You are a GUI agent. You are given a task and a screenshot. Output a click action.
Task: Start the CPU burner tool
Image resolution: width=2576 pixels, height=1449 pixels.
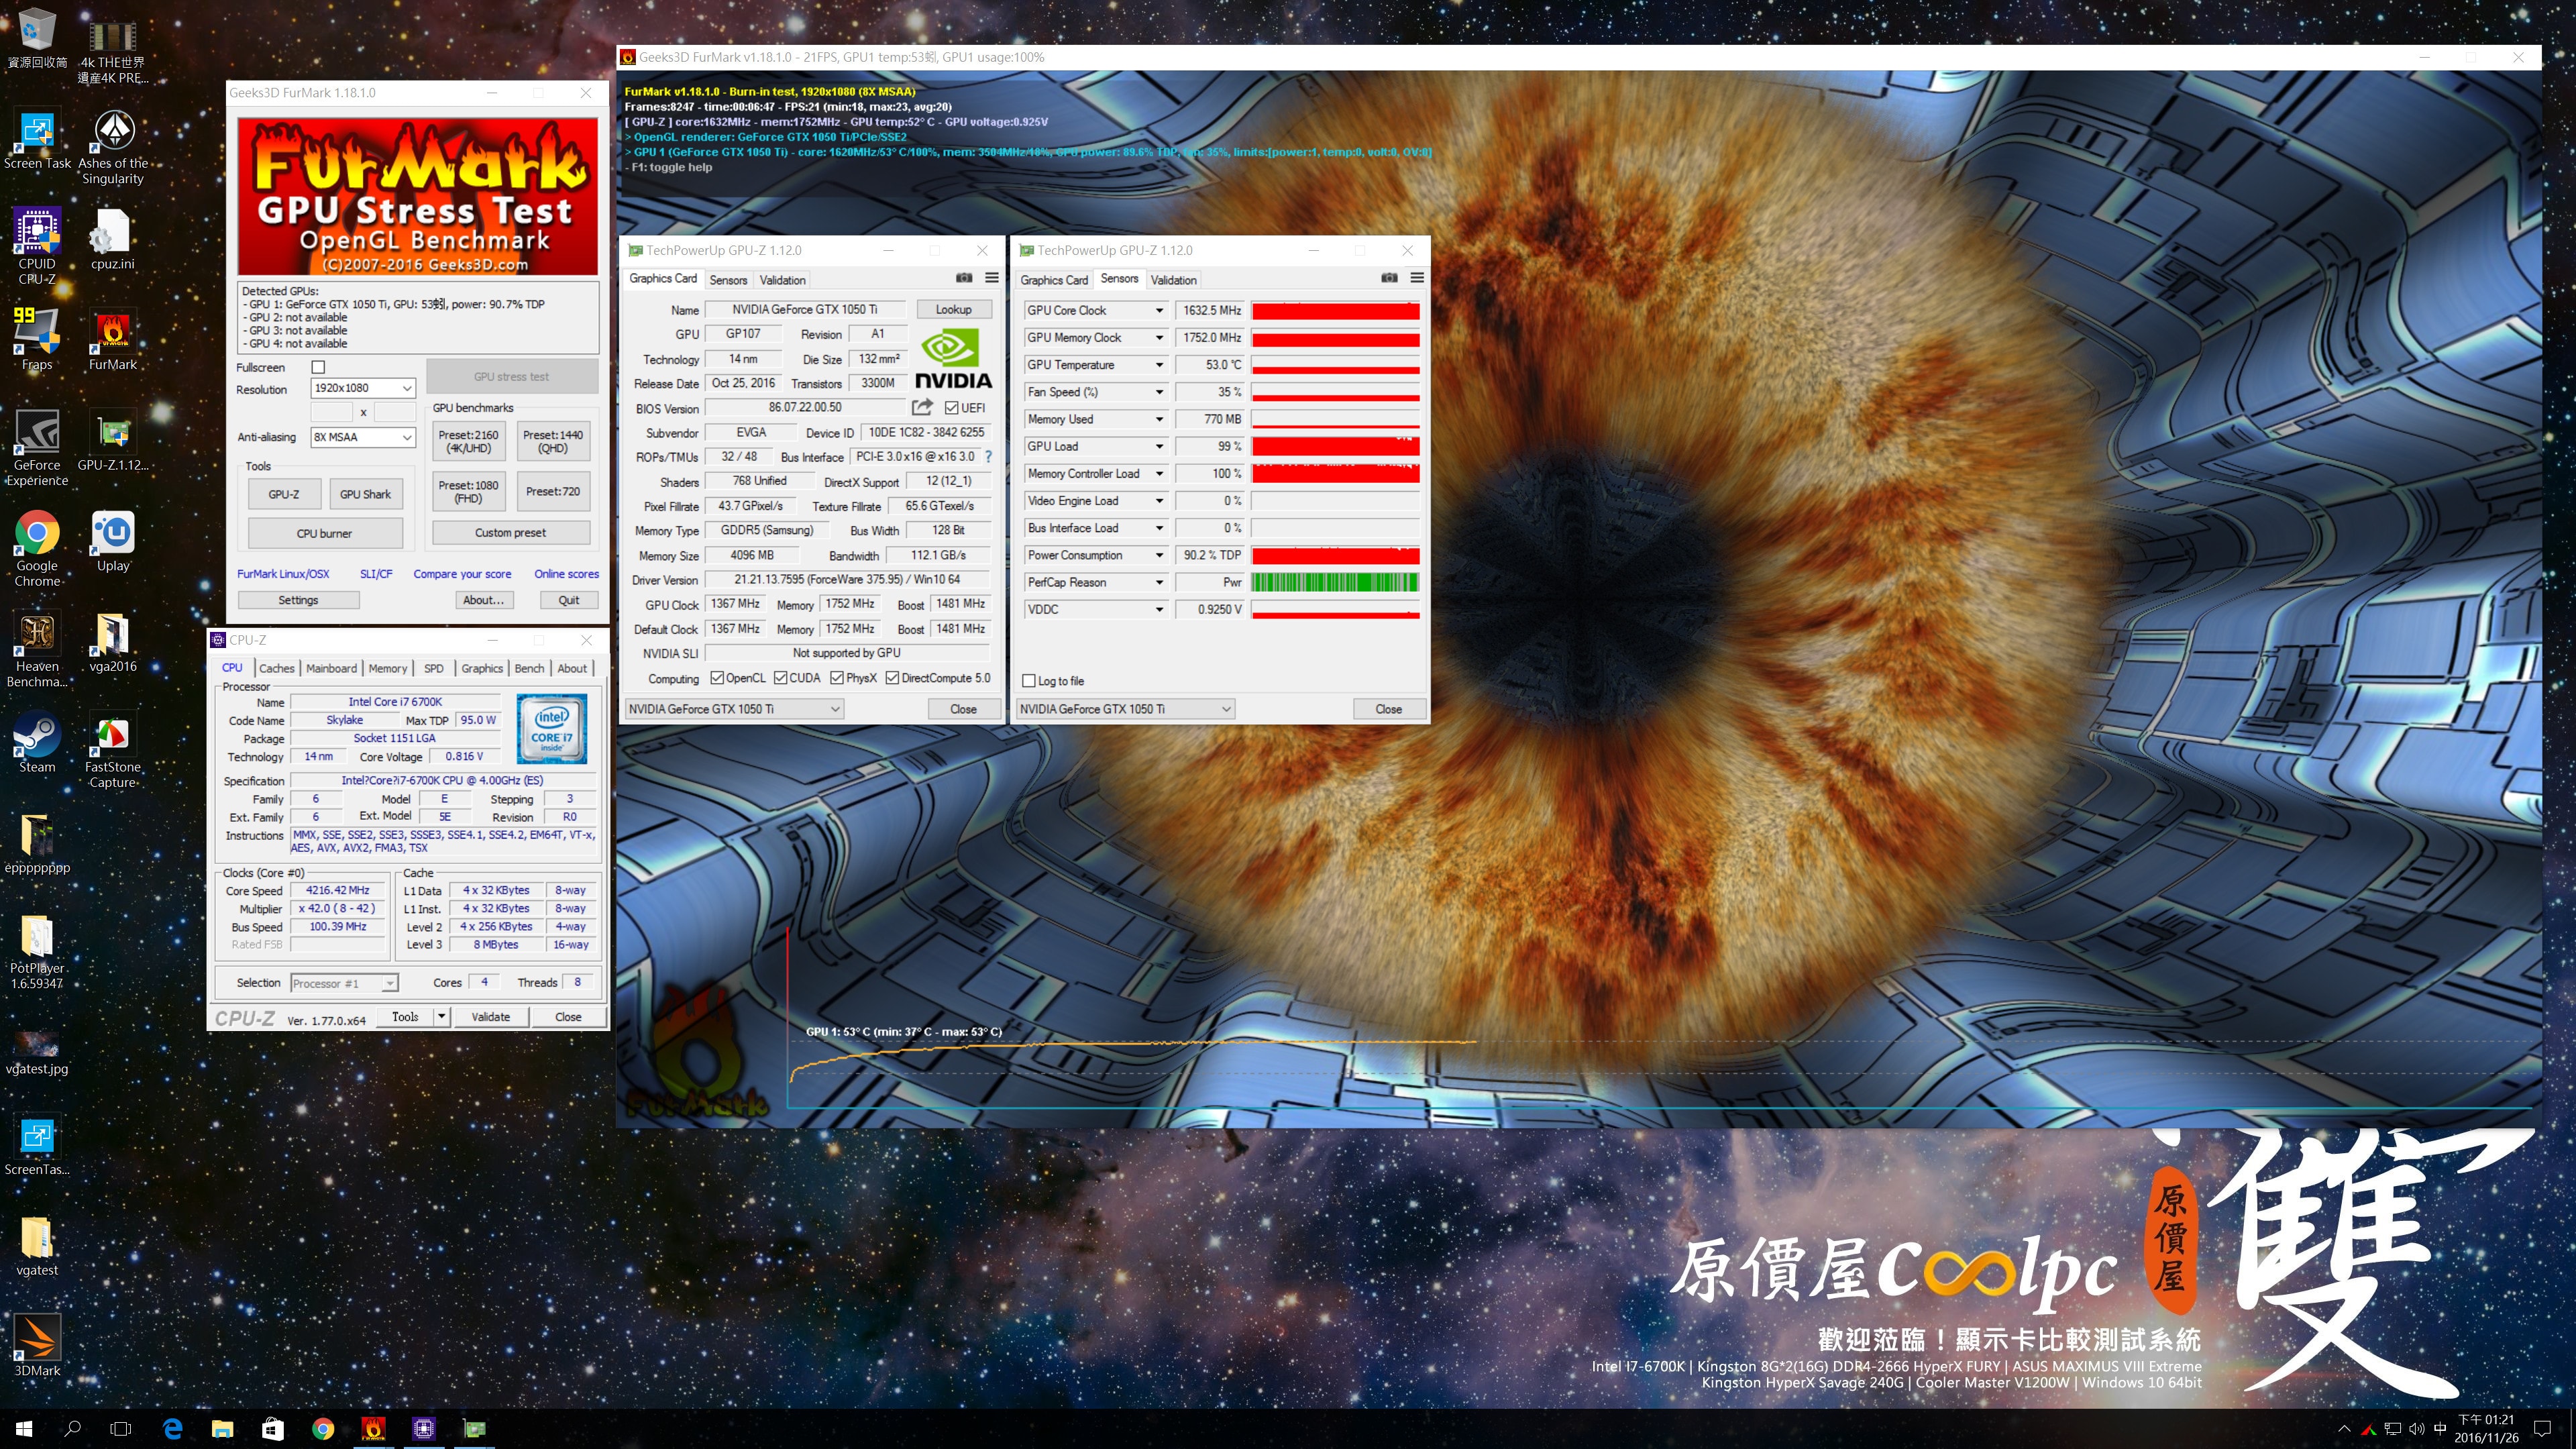click(x=324, y=533)
